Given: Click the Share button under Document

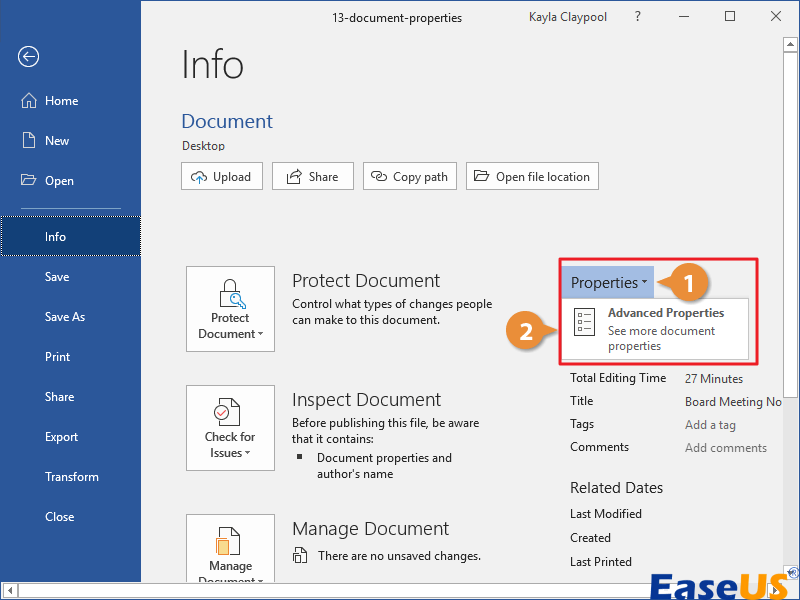Looking at the screenshot, I should [x=312, y=177].
